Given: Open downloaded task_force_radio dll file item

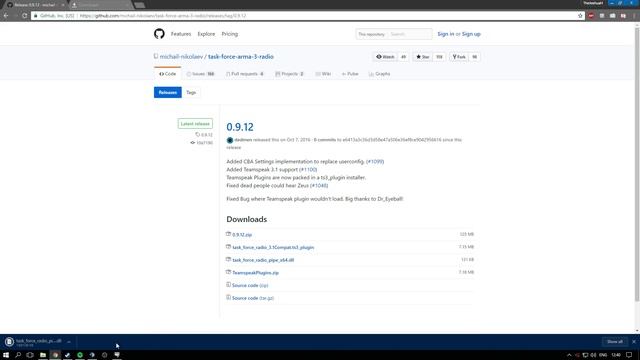Looking at the screenshot, I should tap(33, 342).
